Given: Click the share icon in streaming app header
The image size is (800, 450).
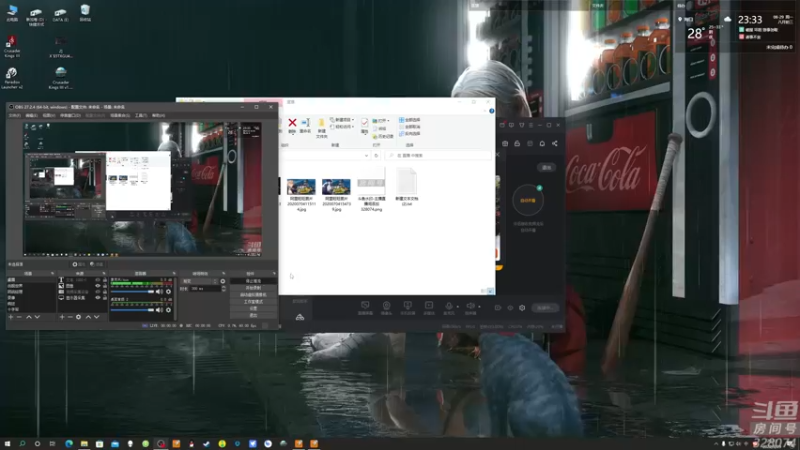Looking at the screenshot, I should tap(555, 143).
